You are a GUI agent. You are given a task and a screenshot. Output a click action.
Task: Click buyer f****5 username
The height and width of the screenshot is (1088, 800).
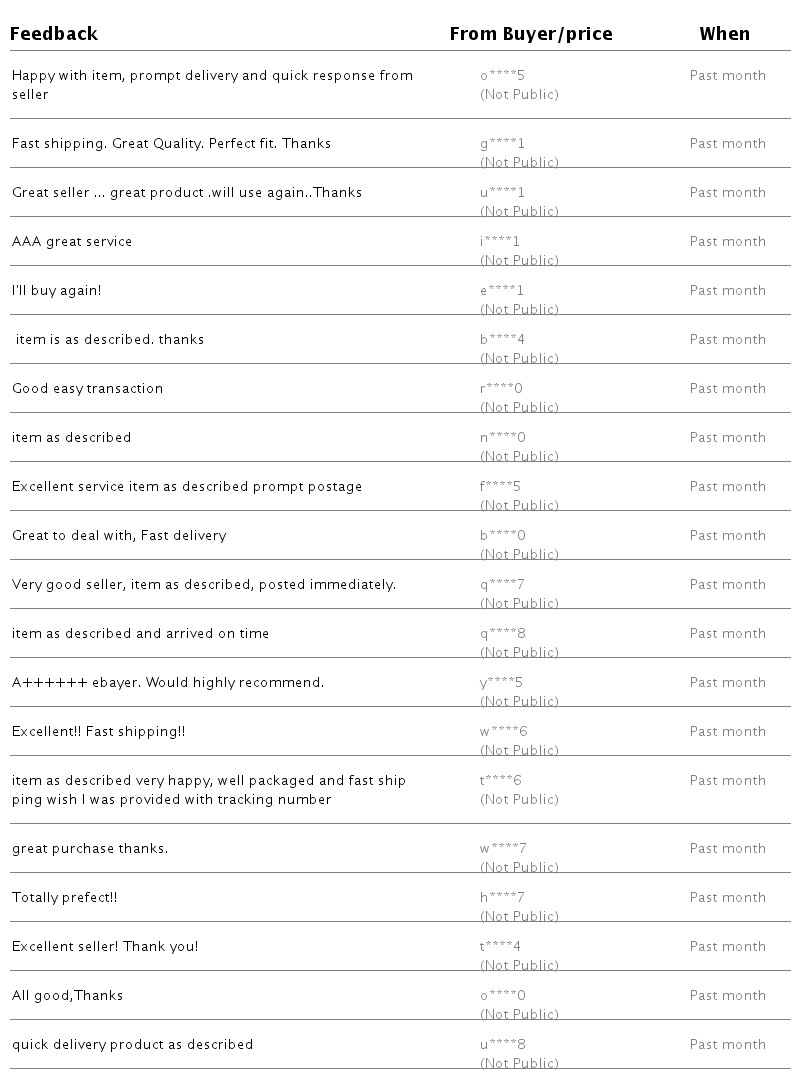click(500, 486)
